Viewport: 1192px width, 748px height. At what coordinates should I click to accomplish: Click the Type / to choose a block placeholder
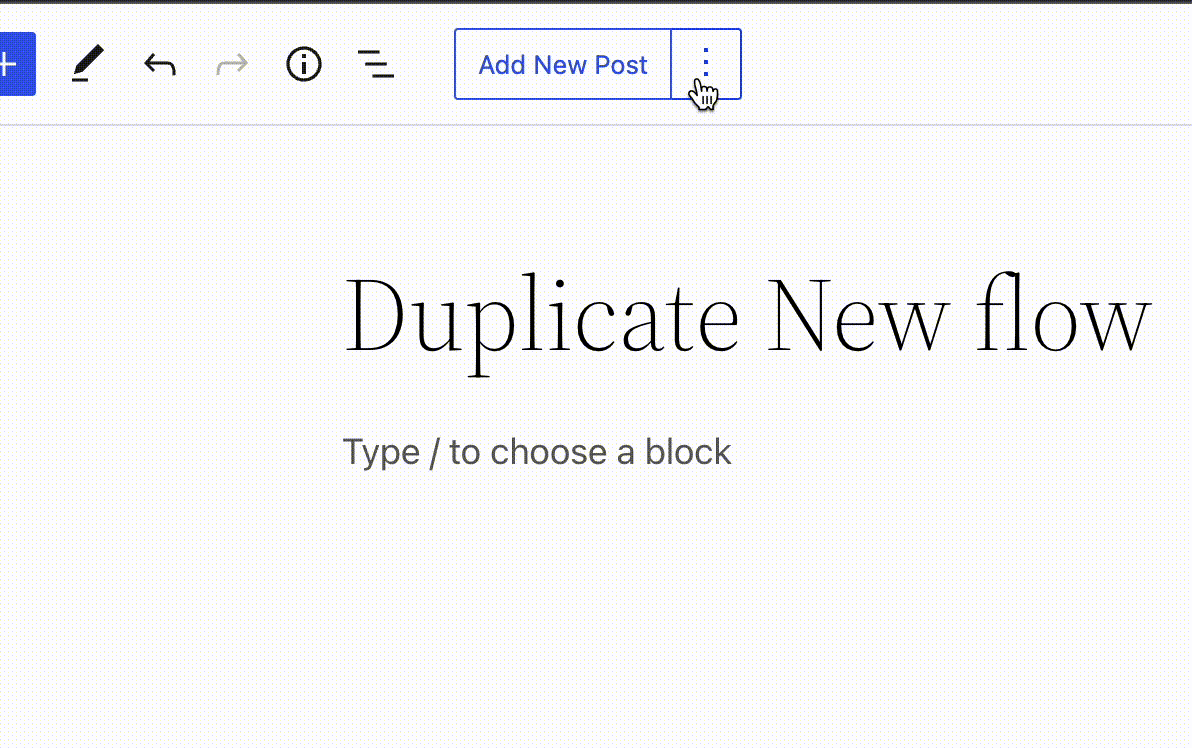pyautogui.click(x=537, y=452)
